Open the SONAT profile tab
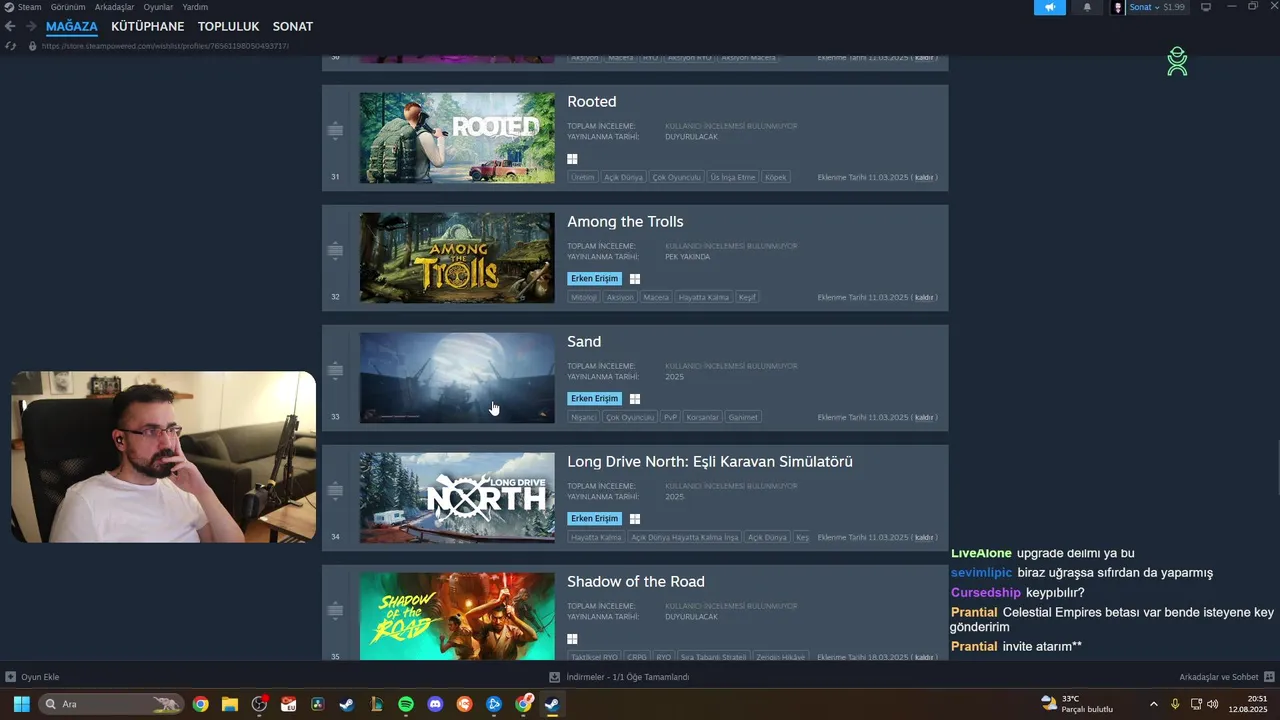 (293, 27)
